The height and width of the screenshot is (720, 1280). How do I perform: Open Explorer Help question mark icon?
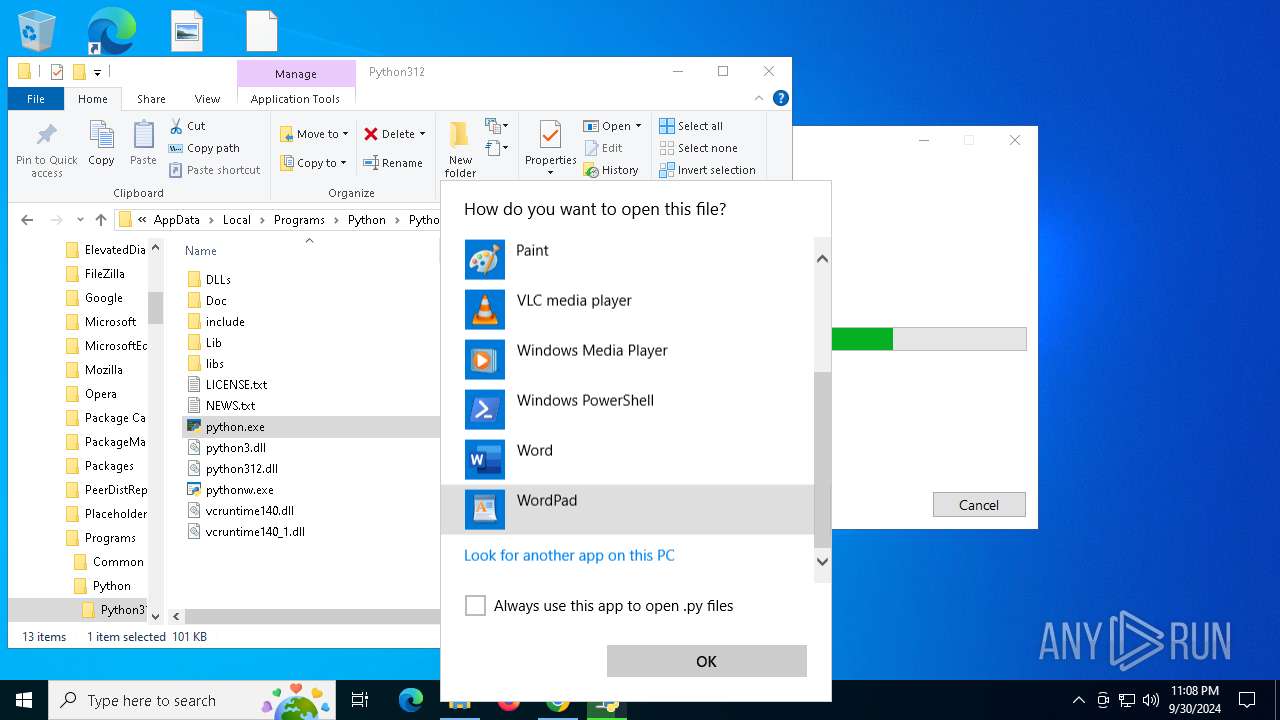click(781, 98)
